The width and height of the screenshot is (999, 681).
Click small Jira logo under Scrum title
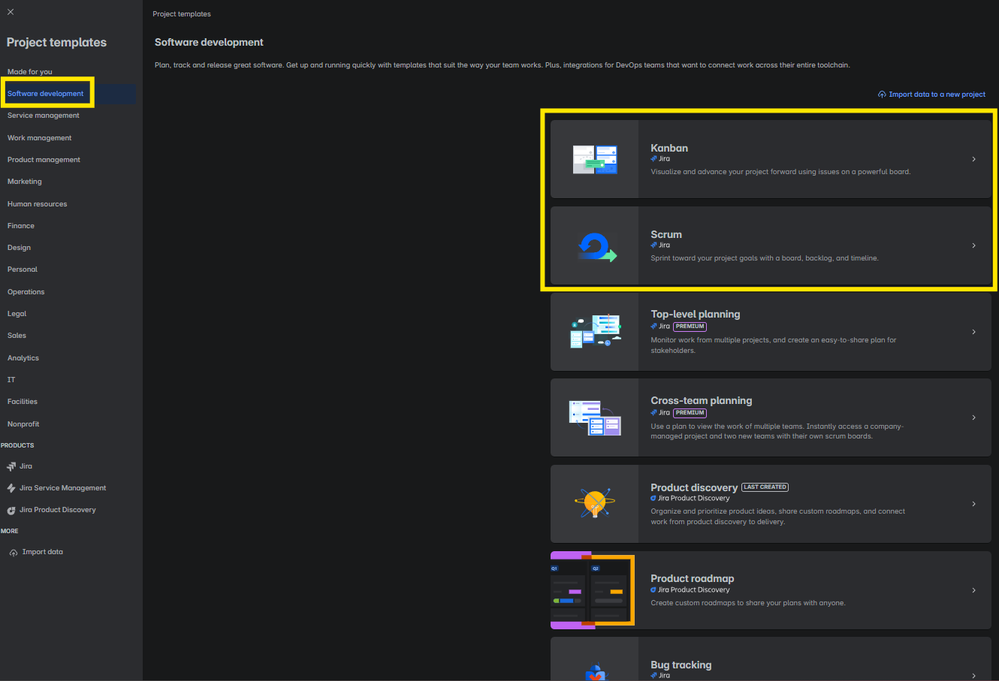point(654,245)
